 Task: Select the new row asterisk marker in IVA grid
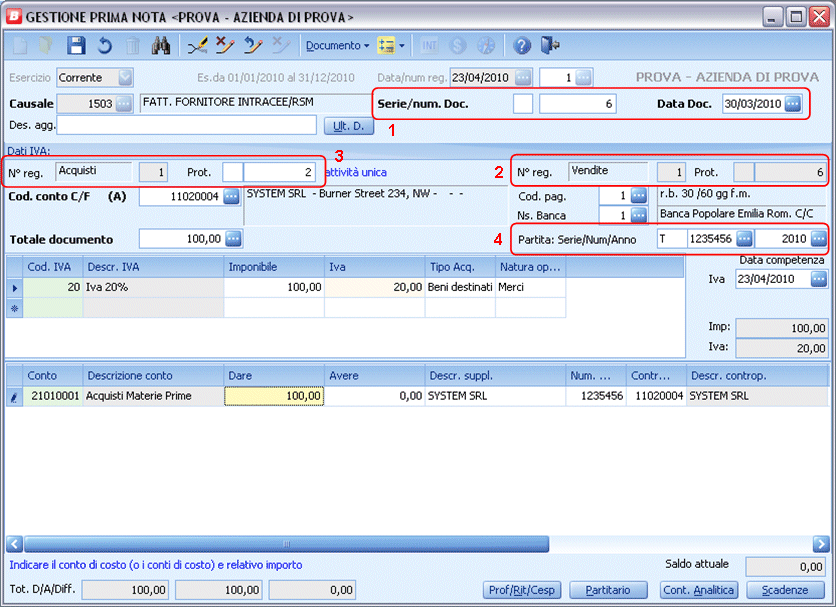14,308
